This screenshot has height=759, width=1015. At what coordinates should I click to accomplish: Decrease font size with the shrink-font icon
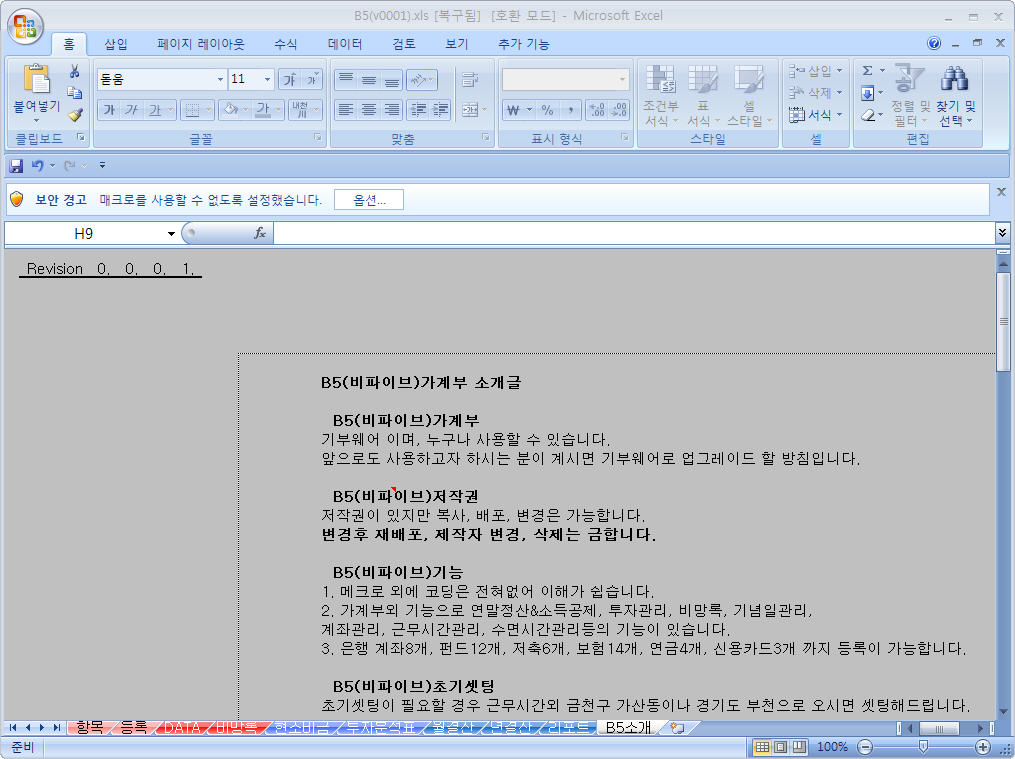coord(311,79)
